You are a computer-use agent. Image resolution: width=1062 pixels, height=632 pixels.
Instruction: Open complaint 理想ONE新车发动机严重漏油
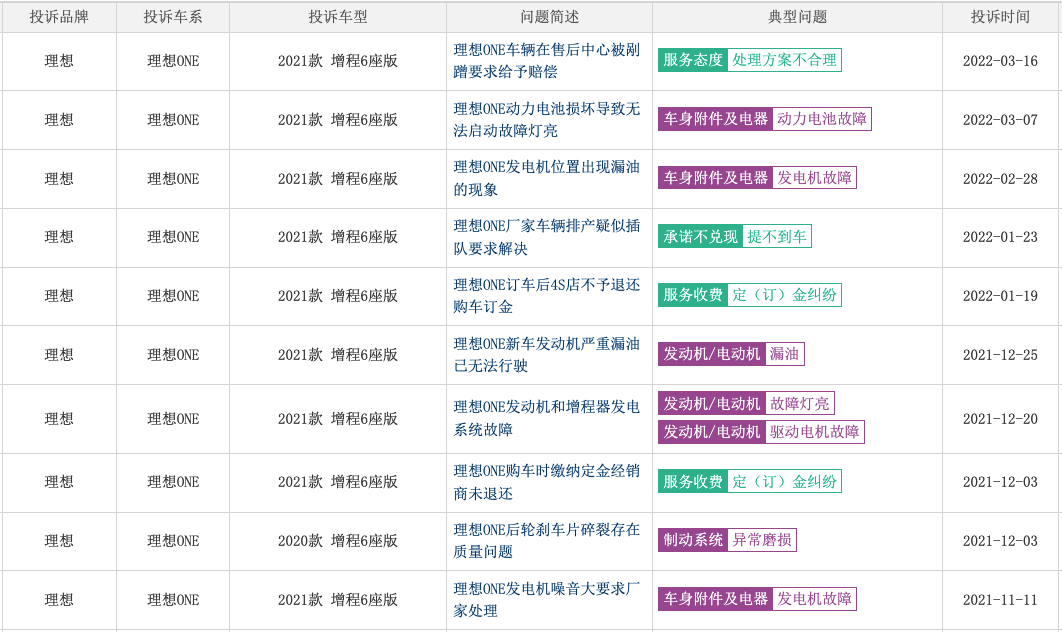[x=547, y=354]
